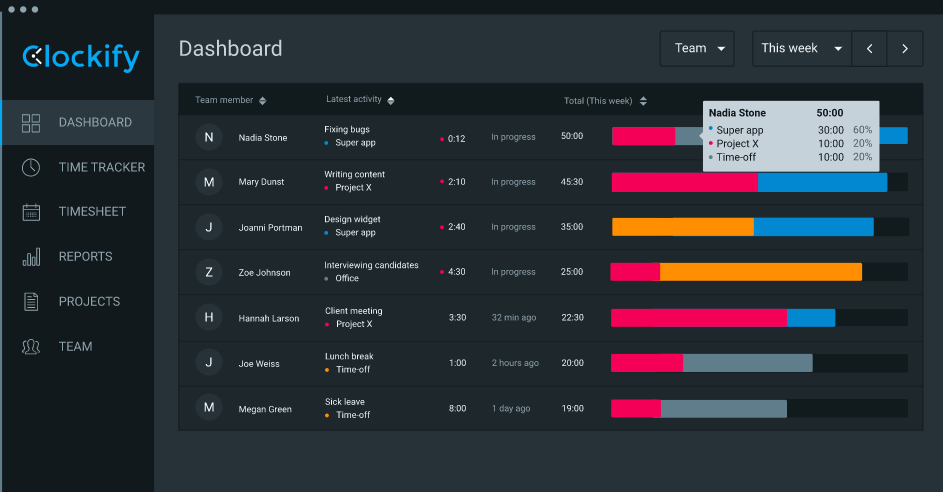Click the Time Tracker clock icon
The width and height of the screenshot is (943, 492).
31,167
